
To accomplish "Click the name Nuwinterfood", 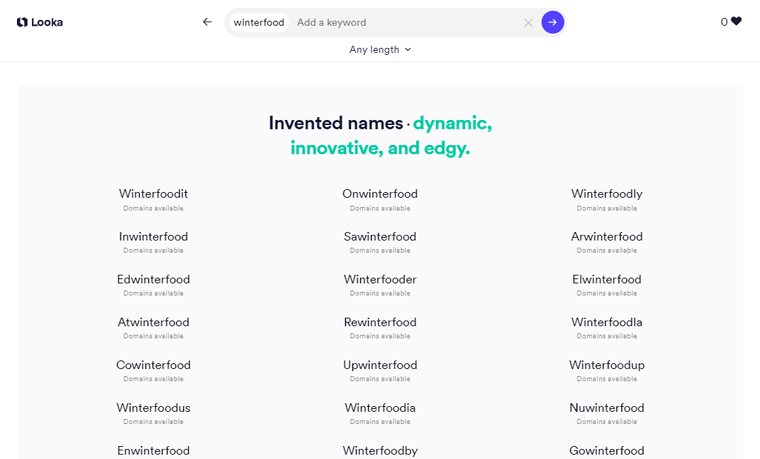I will point(607,408).
